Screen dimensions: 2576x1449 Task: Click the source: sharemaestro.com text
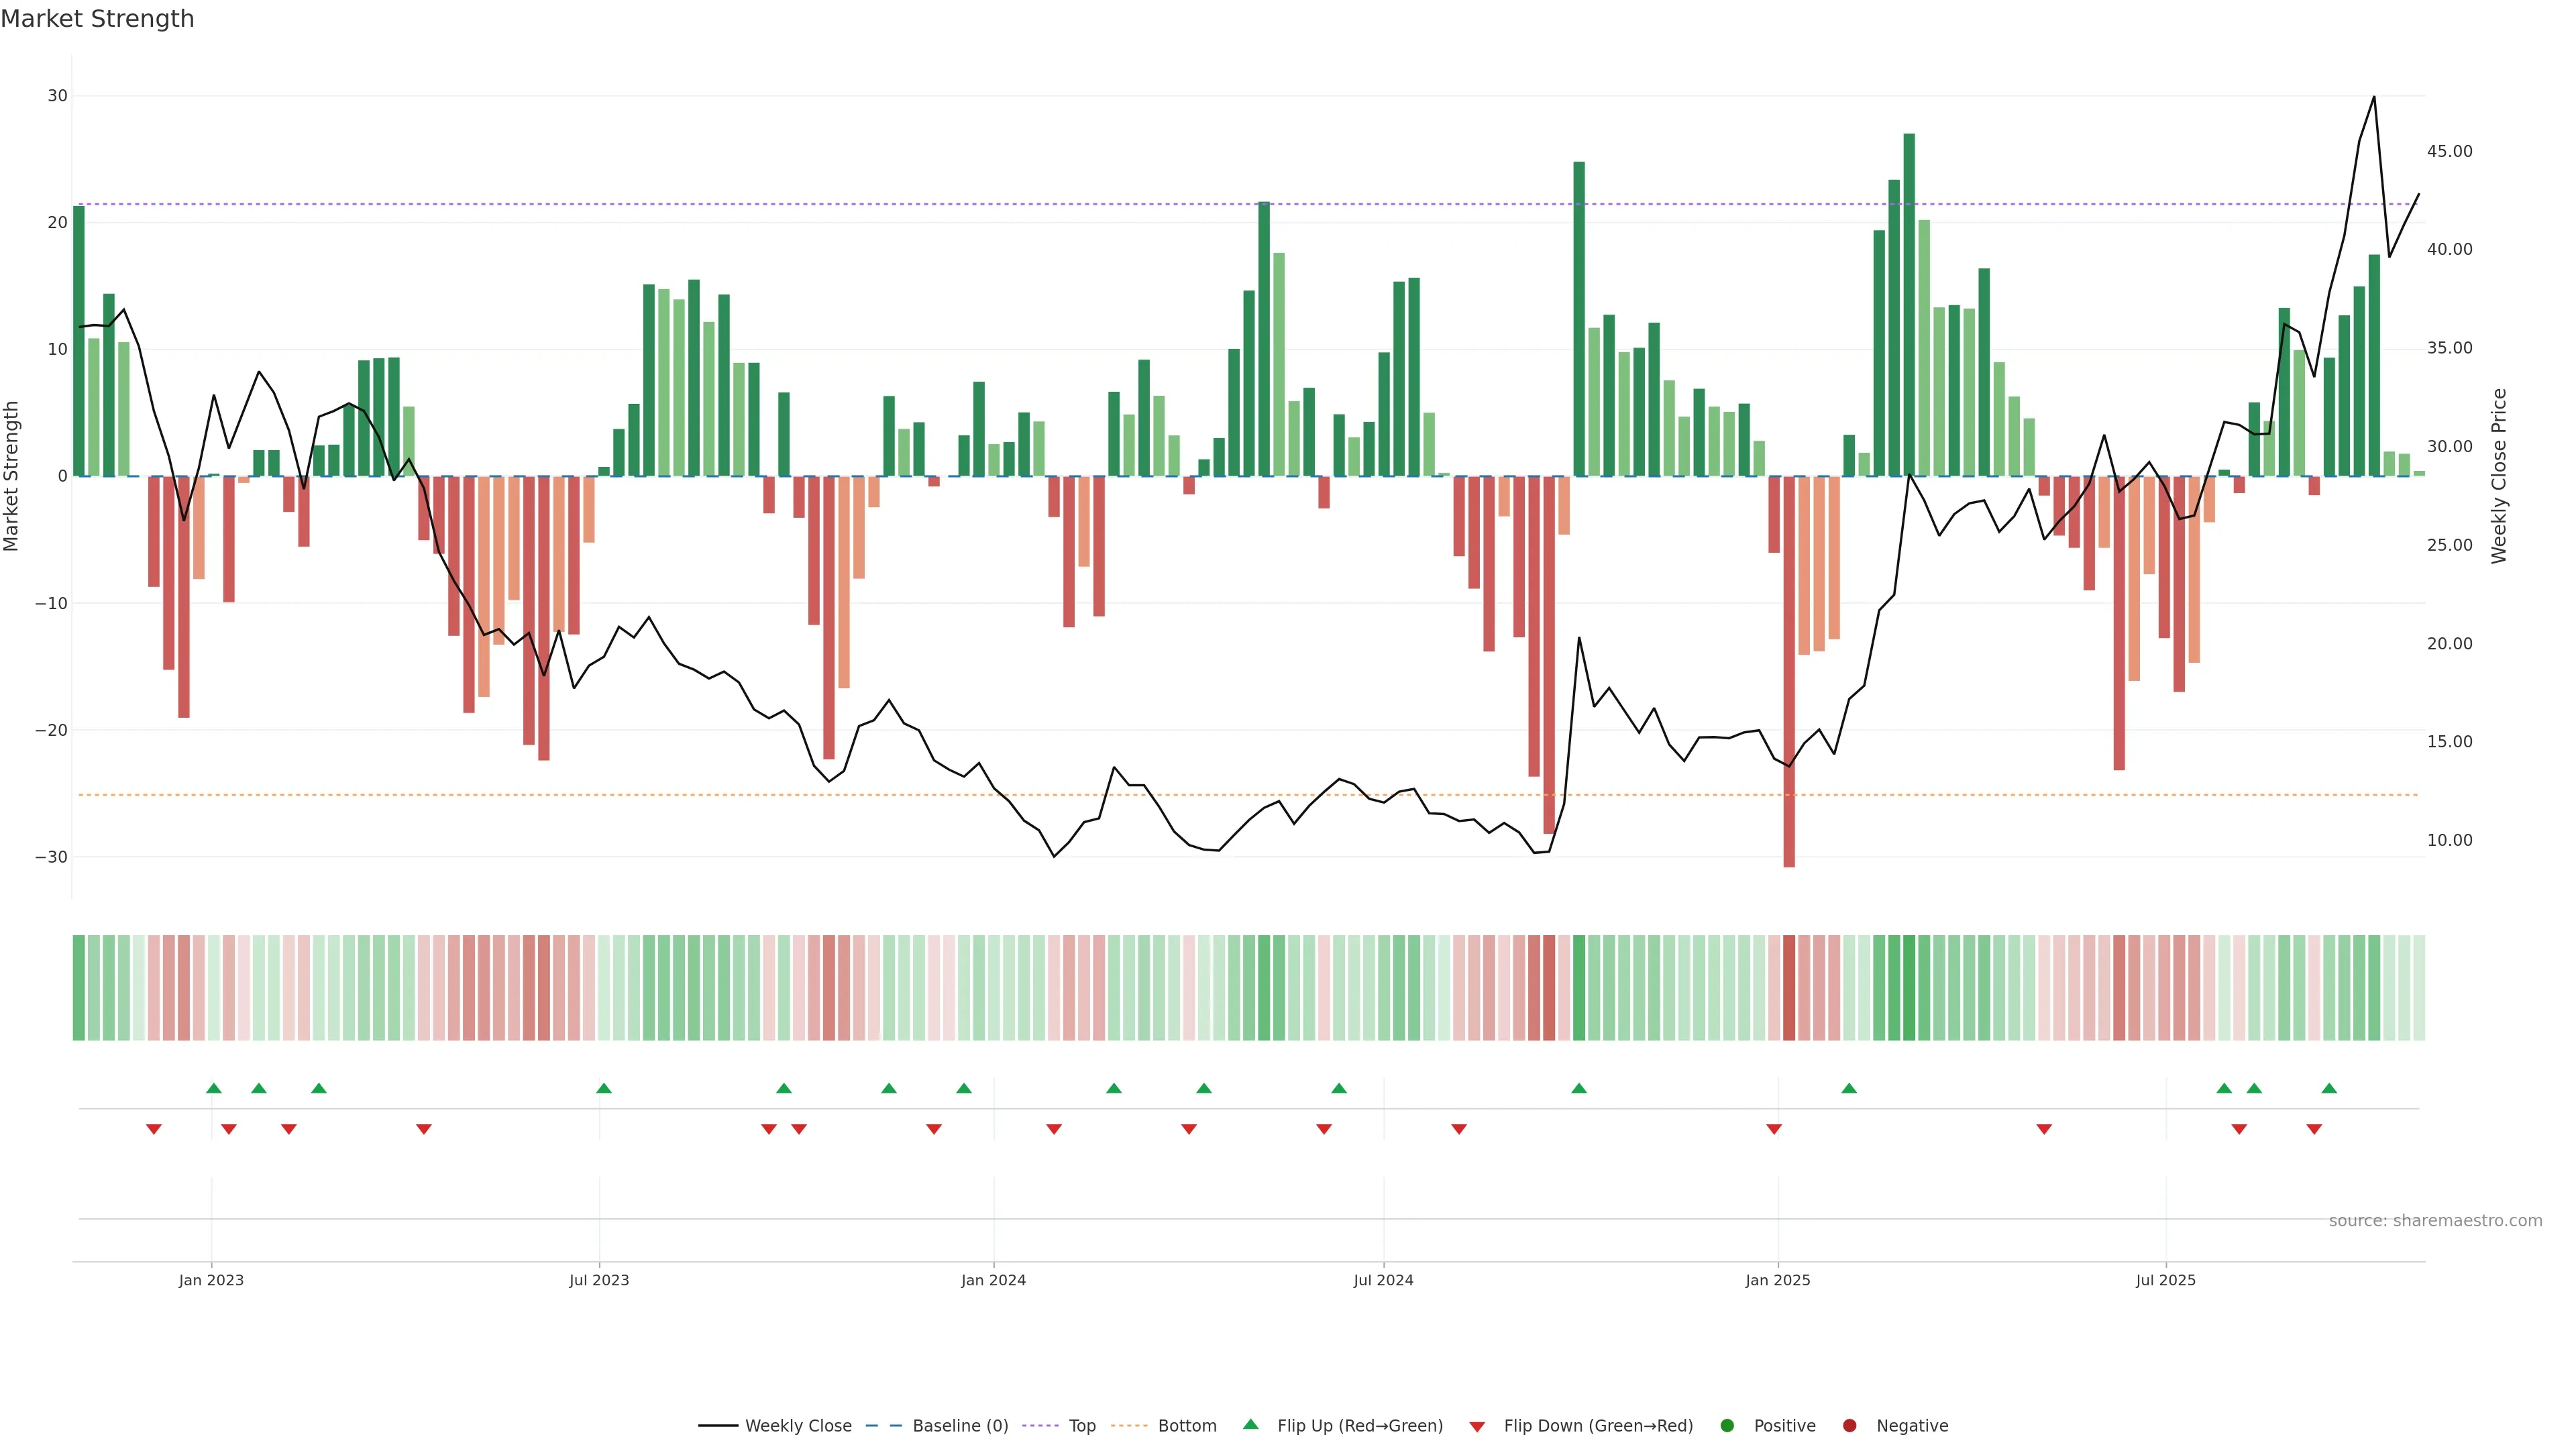[x=2435, y=1221]
